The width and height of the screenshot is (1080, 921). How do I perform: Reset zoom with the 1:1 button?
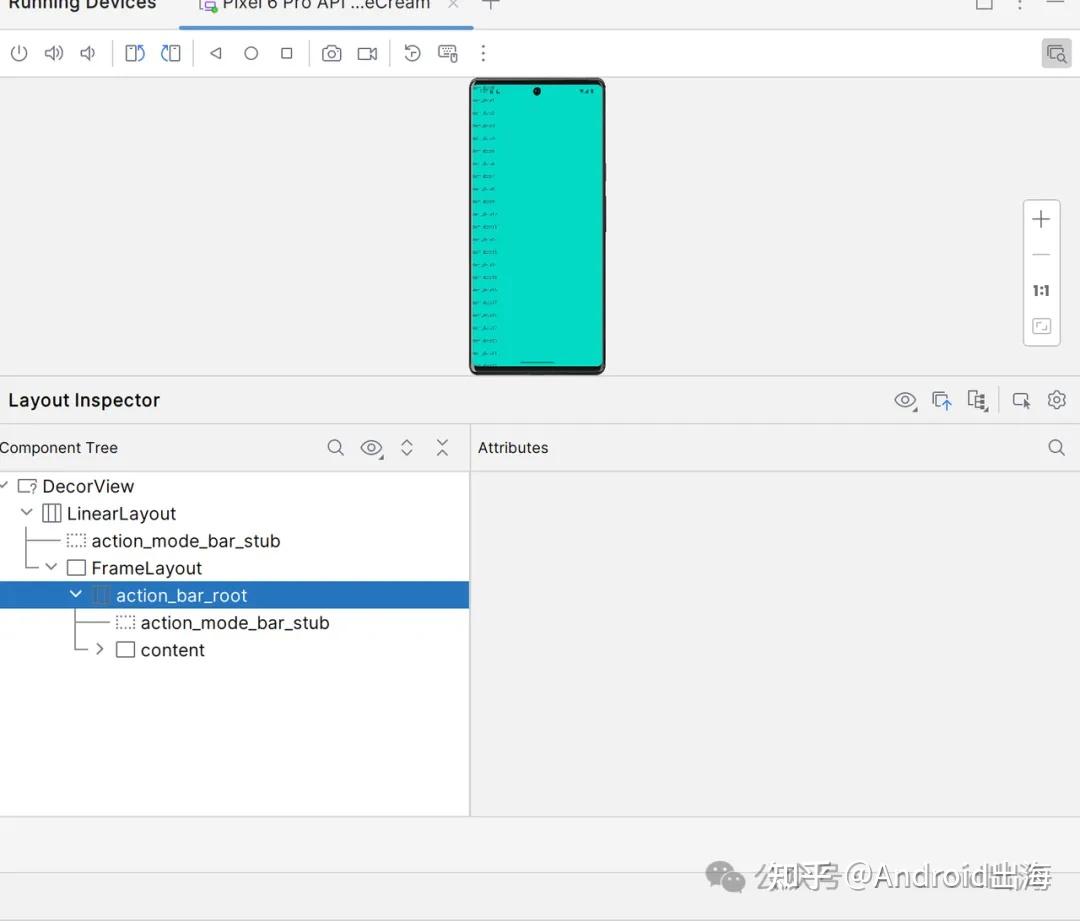1041,291
